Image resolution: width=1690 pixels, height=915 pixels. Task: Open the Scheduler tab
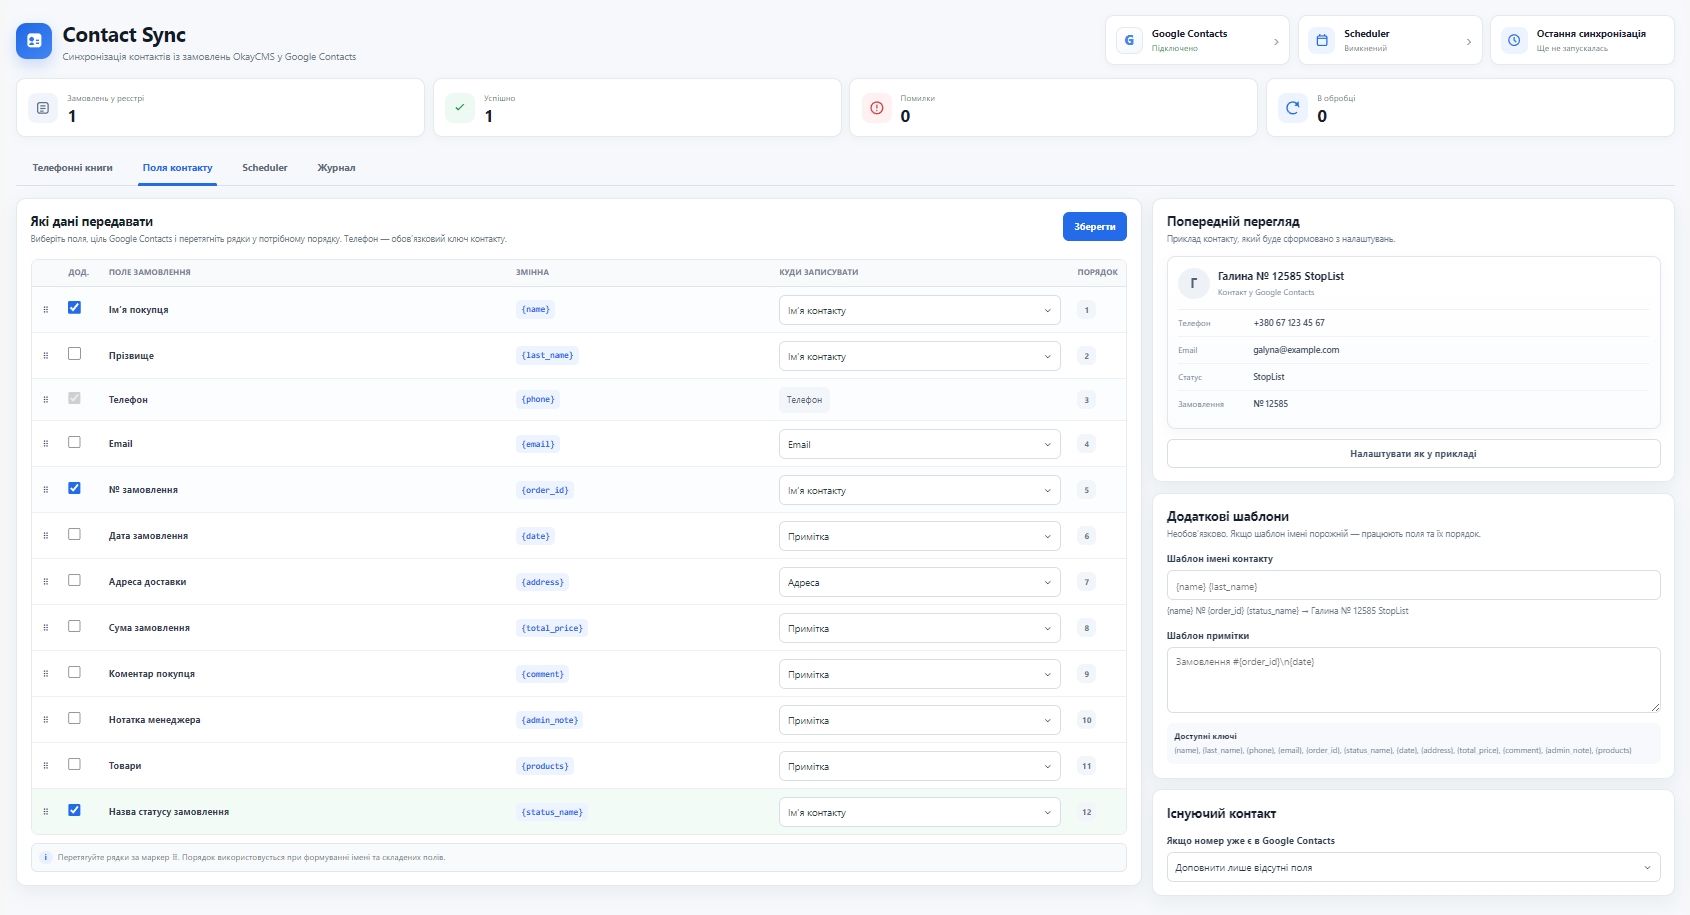click(265, 168)
